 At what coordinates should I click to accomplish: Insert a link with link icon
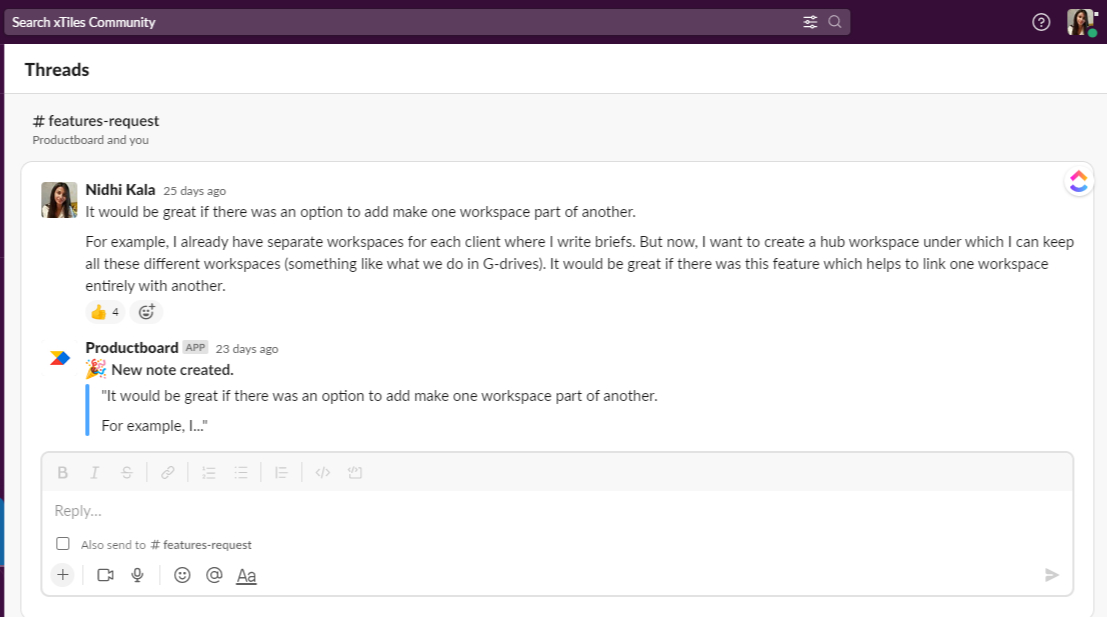click(x=168, y=473)
